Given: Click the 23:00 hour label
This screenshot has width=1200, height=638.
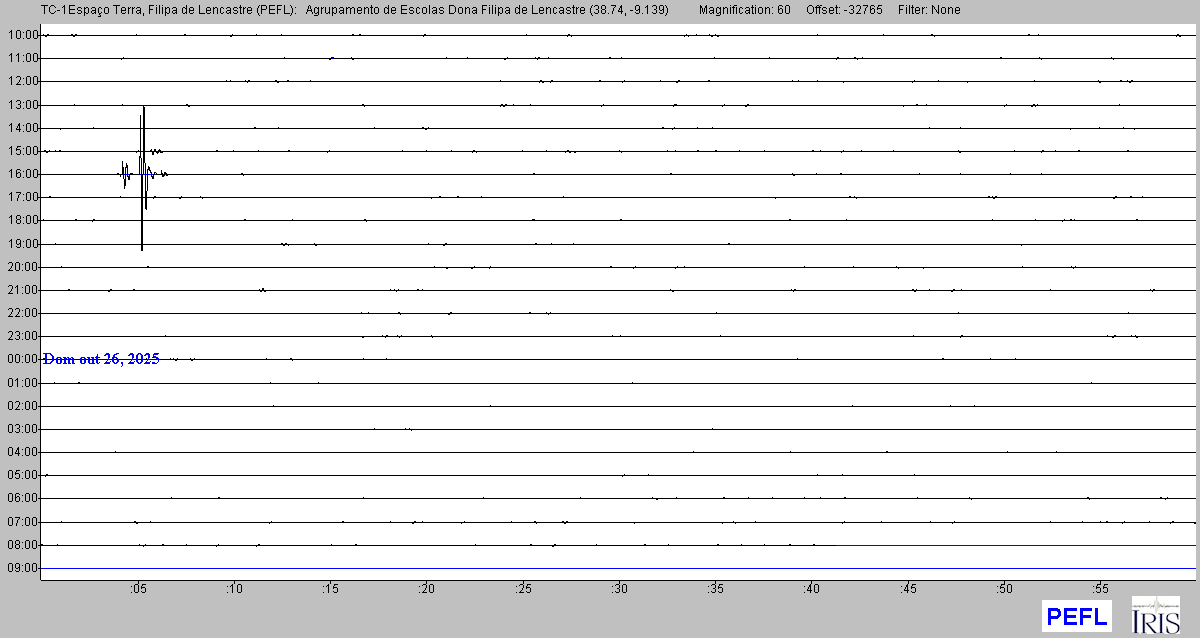Looking at the screenshot, I should tap(22, 336).
